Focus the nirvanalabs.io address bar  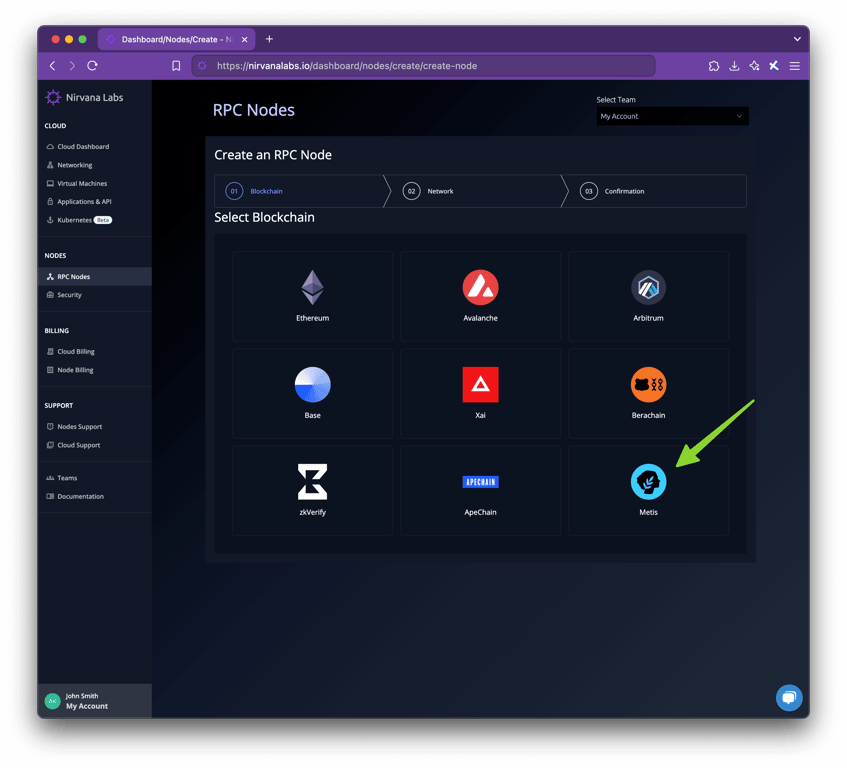click(x=424, y=66)
